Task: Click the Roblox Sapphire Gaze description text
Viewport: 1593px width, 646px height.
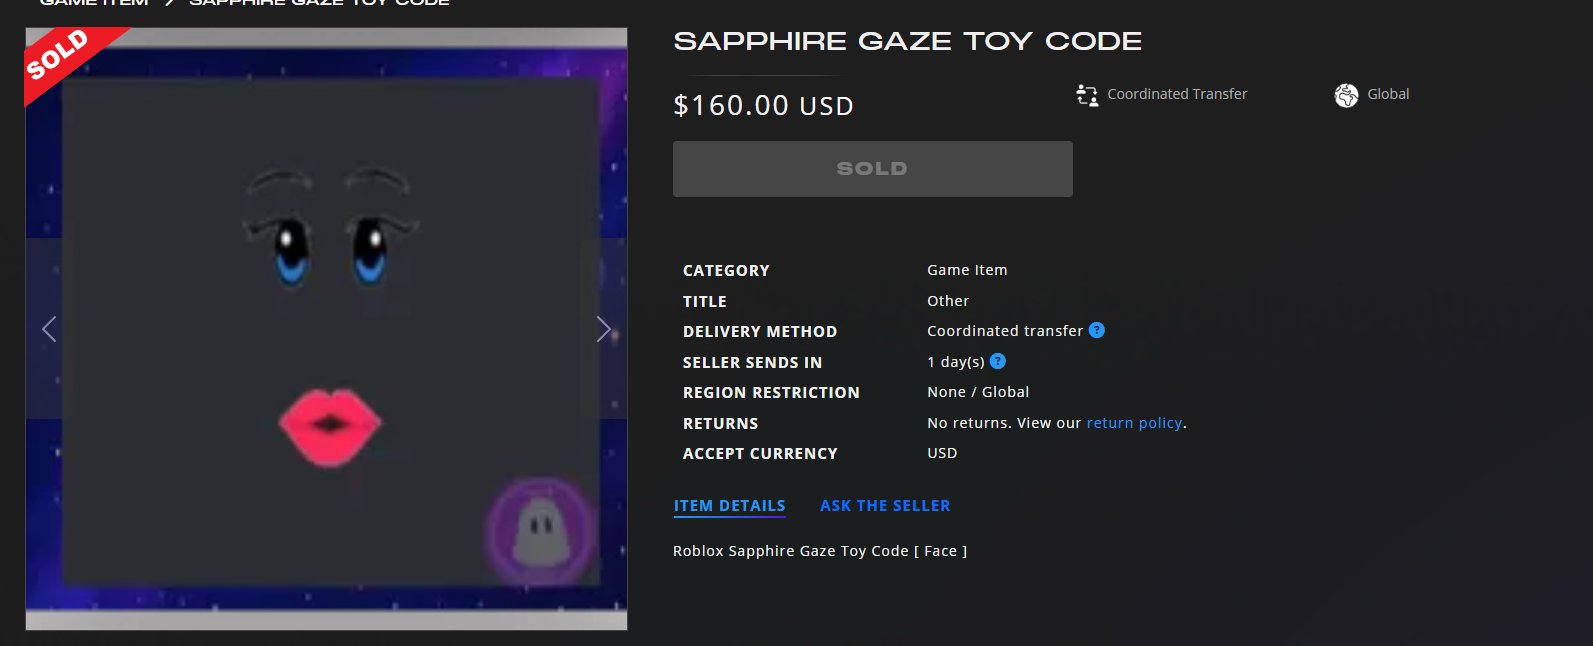Action: tap(820, 551)
